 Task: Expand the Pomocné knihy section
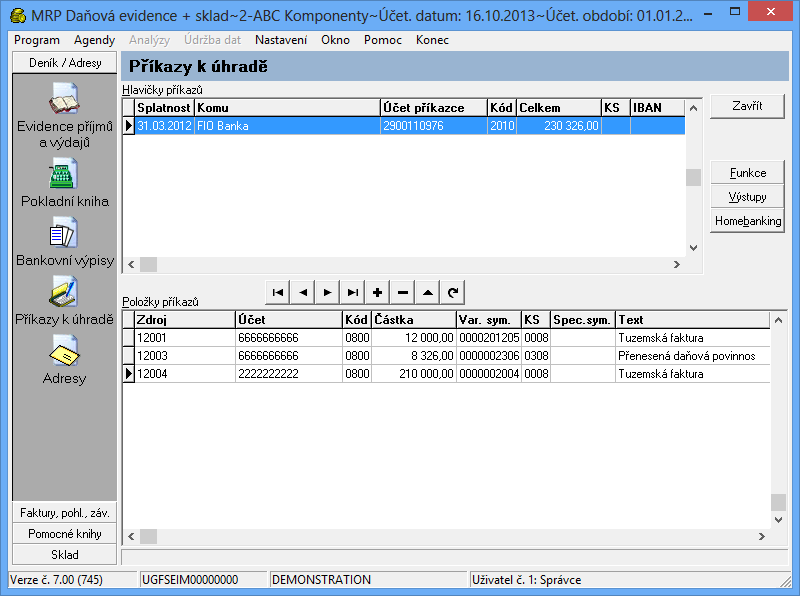tap(65, 534)
